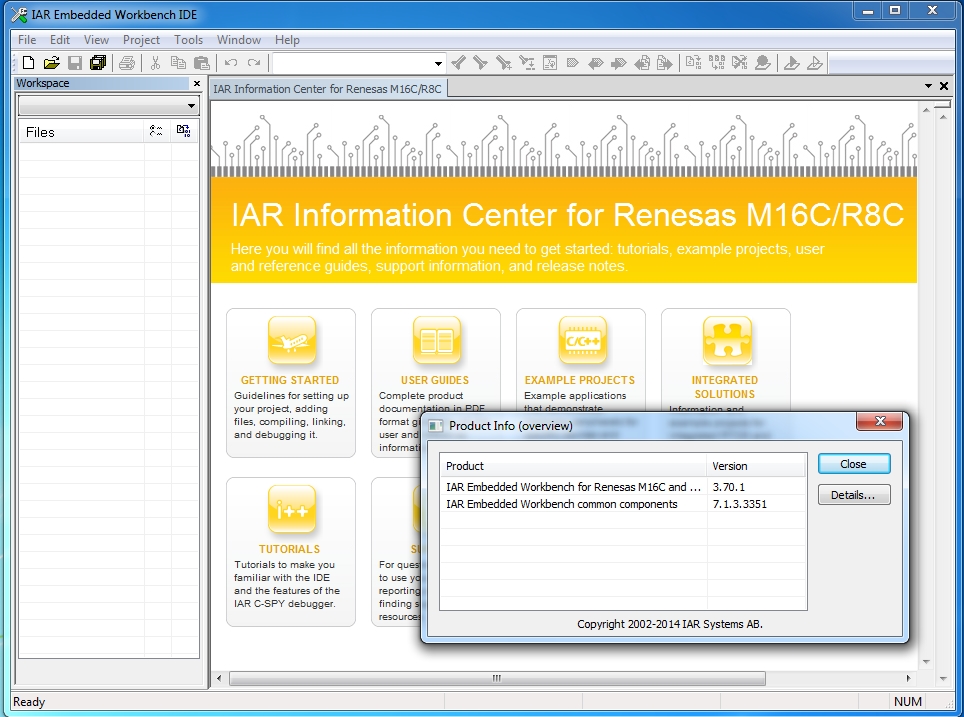
Task: Click the Copy icon in toolbar
Action: point(178,63)
